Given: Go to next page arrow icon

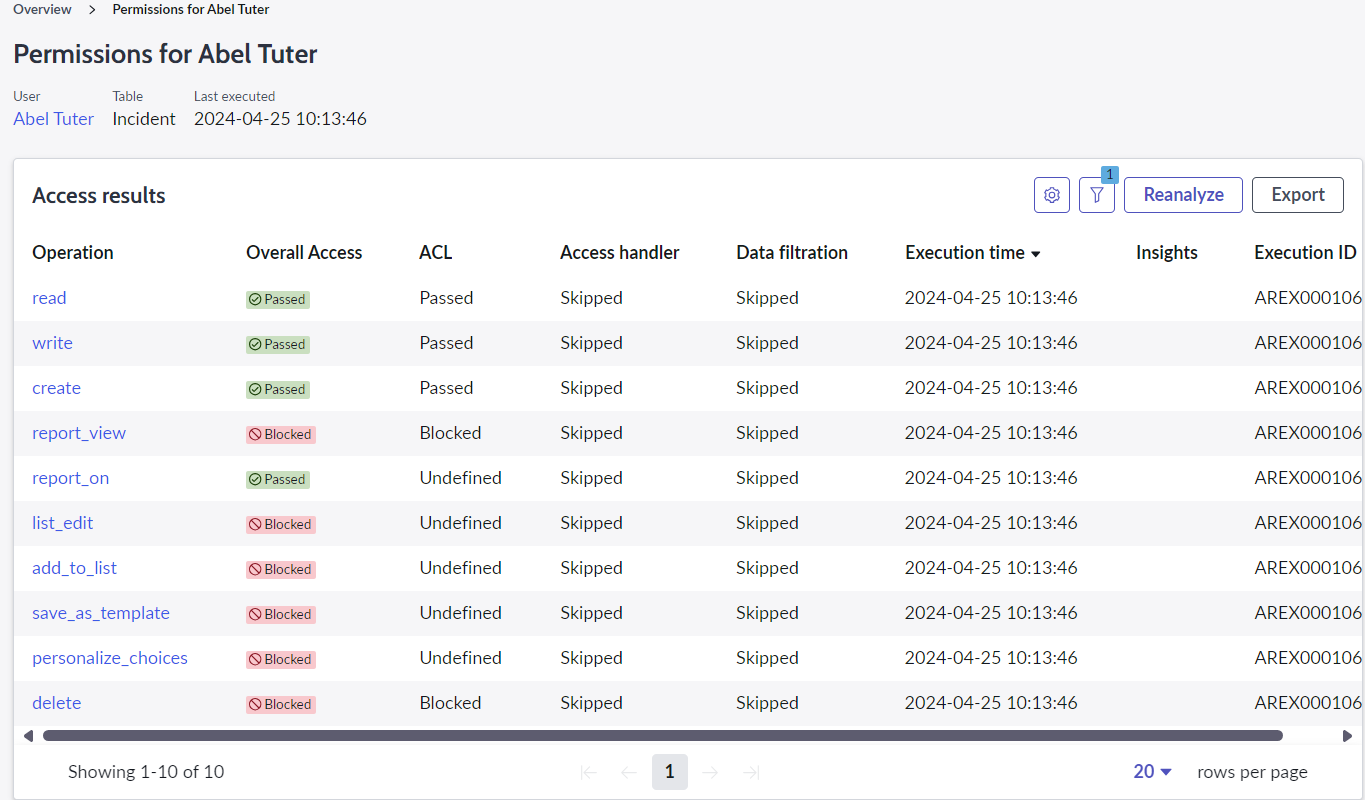Looking at the screenshot, I should click(x=711, y=772).
